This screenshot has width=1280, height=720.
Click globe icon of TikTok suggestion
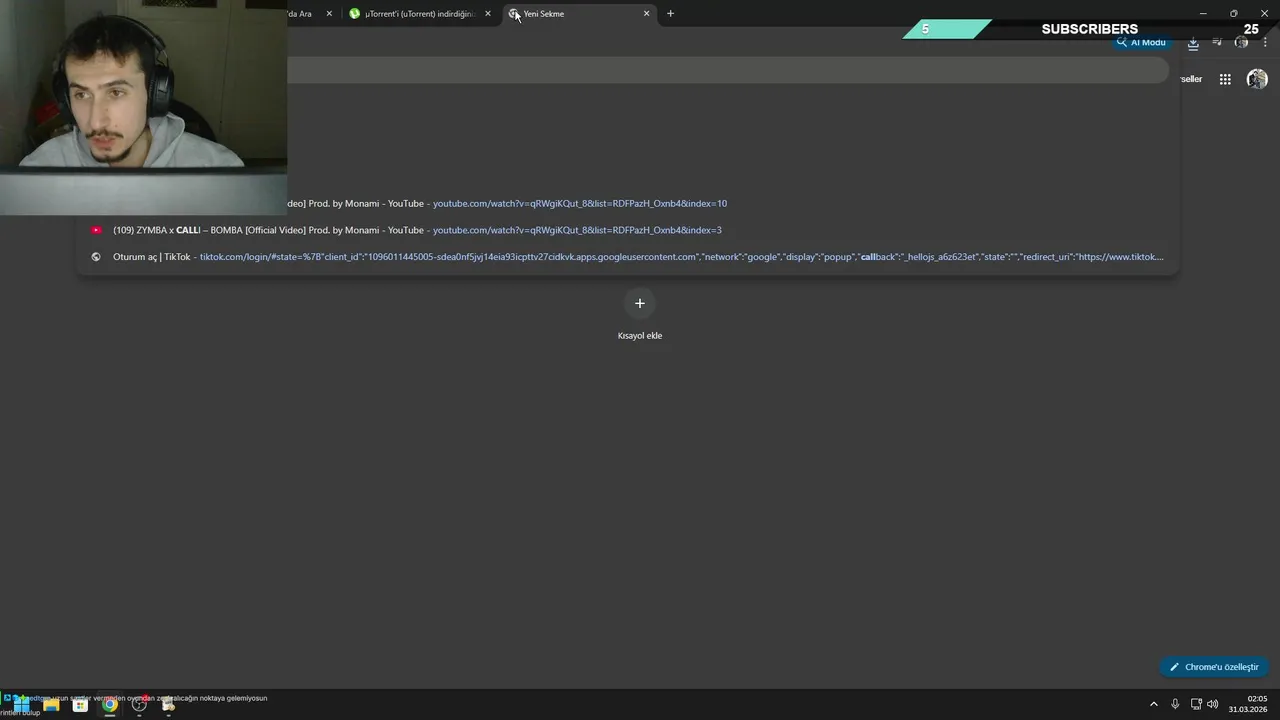[96, 257]
